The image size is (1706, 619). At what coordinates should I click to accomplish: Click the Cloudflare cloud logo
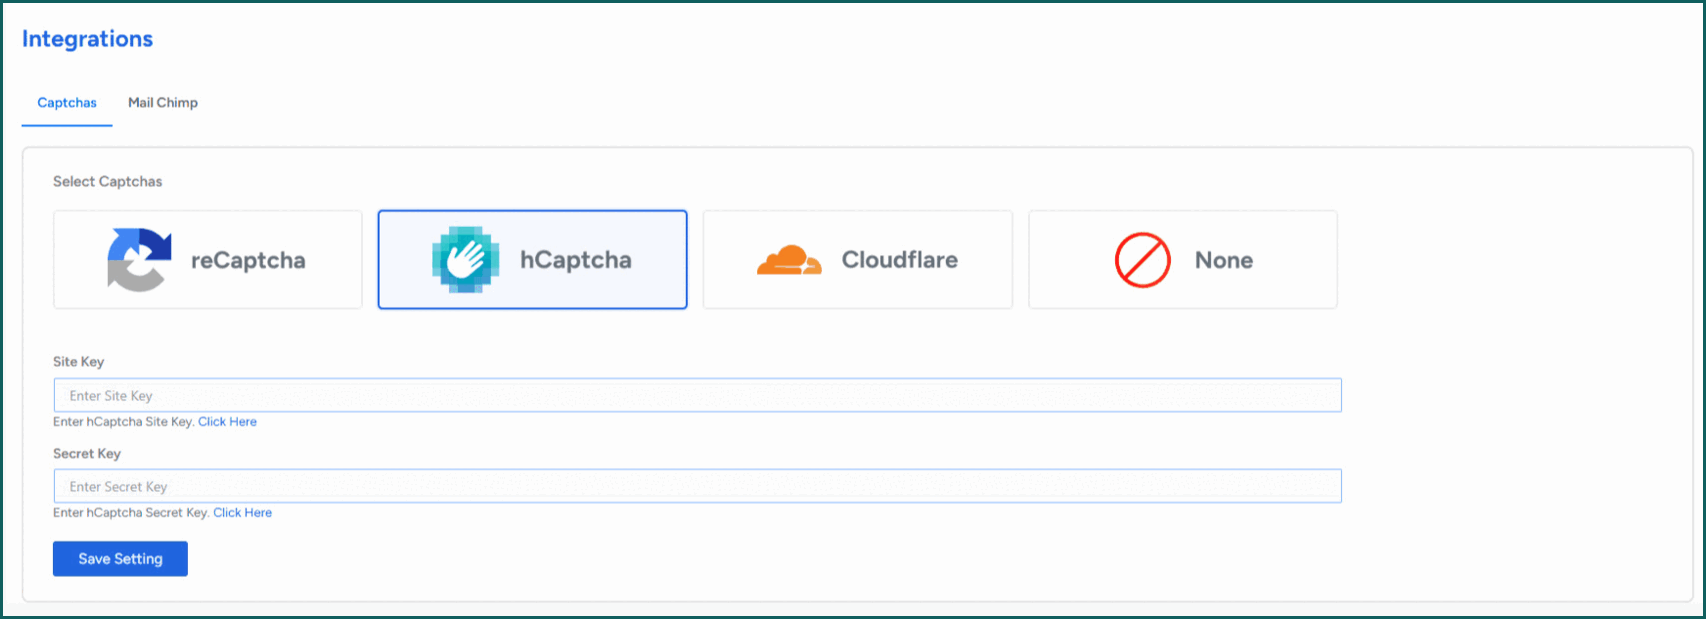(789, 260)
